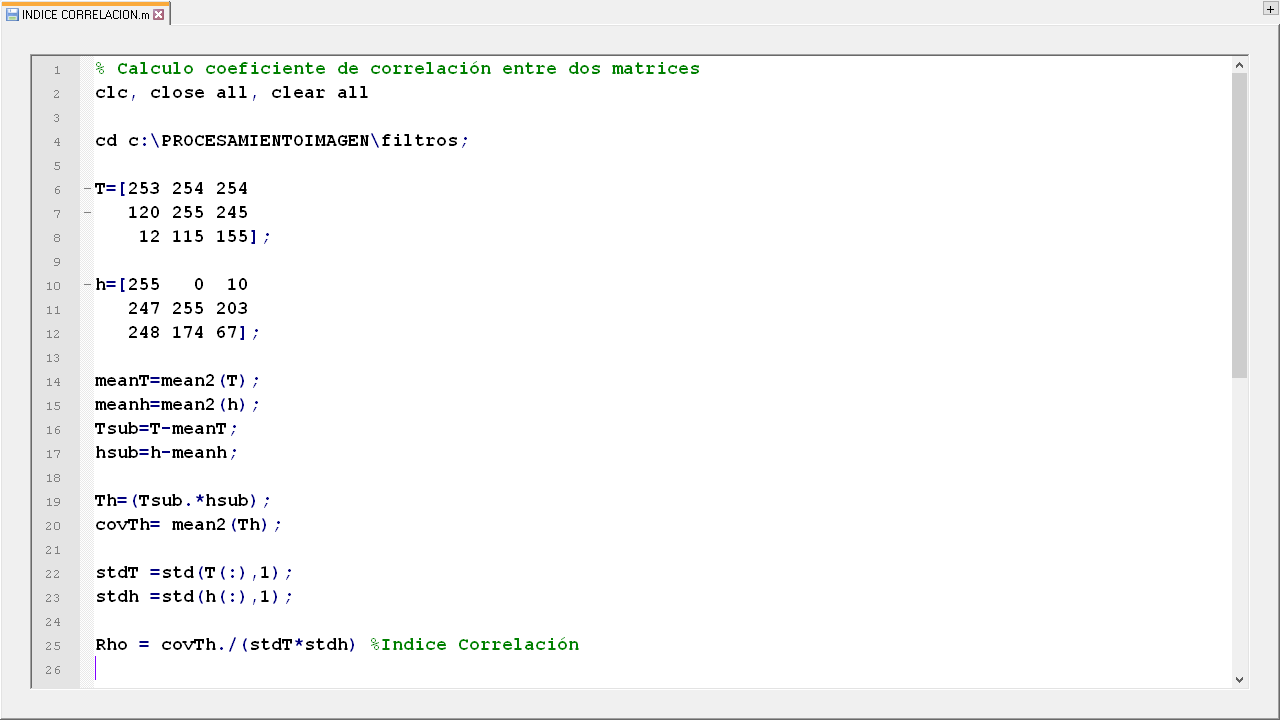This screenshot has height=720, width=1280.
Task: Click line number 25 in the gutter
Action: pyautogui.click(x=53, y=646)
